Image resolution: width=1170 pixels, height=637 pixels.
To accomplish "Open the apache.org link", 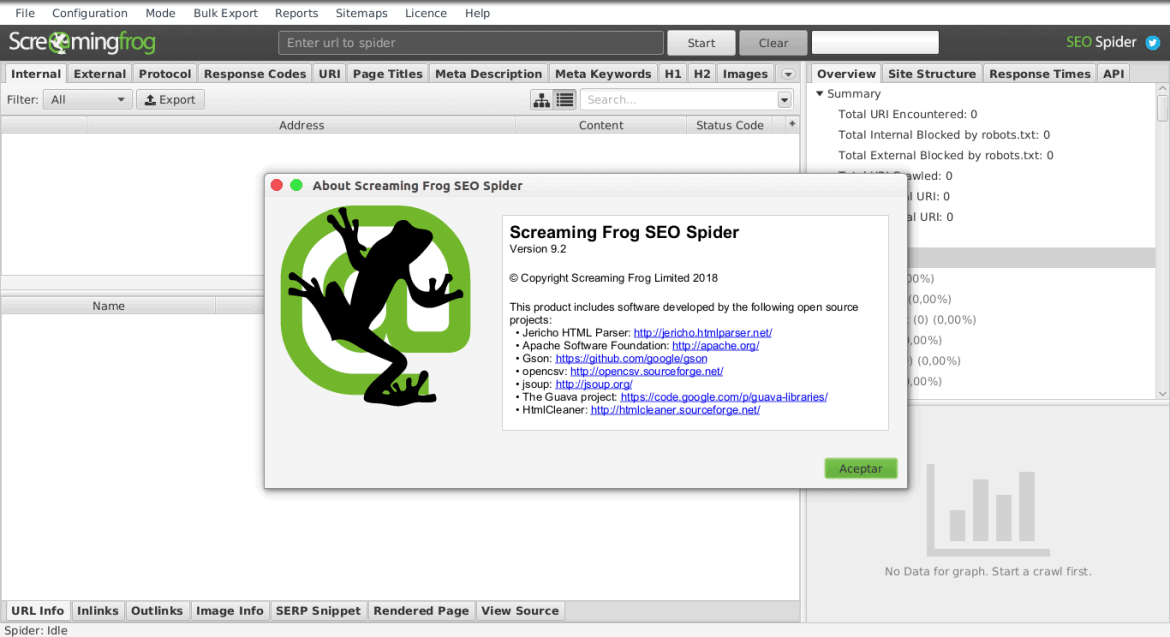I will coord(716,345).
